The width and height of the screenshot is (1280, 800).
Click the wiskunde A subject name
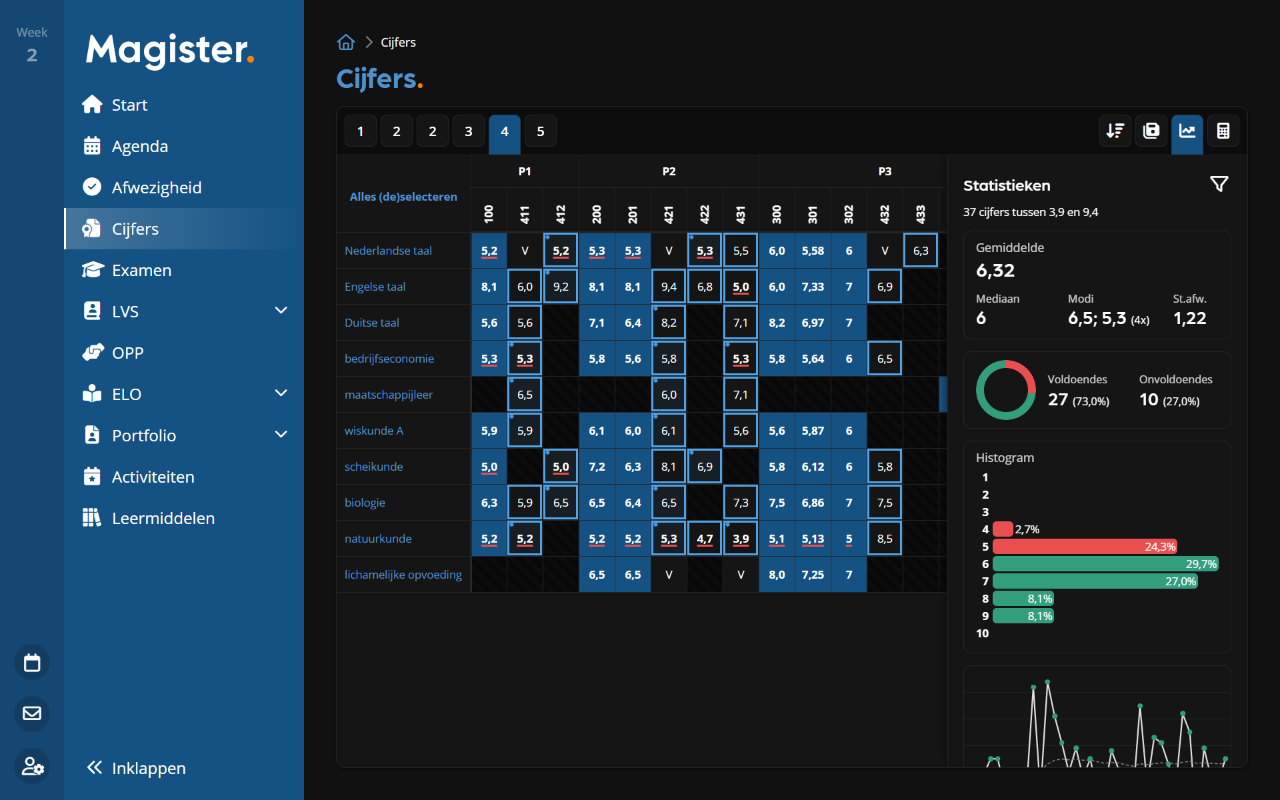[374, 431]
